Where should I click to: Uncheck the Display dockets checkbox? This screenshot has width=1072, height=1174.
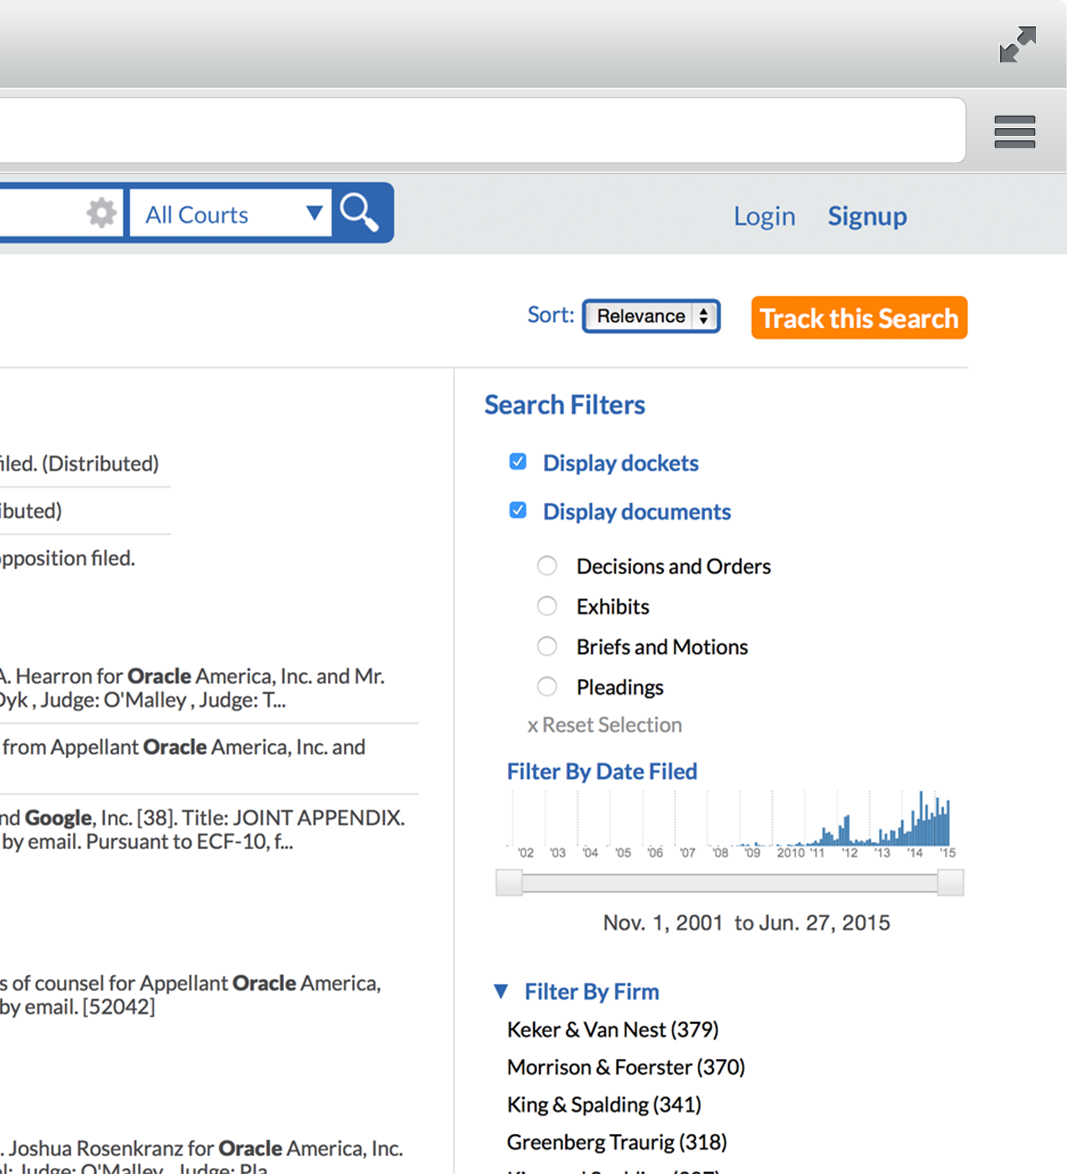tap(518, 462)
